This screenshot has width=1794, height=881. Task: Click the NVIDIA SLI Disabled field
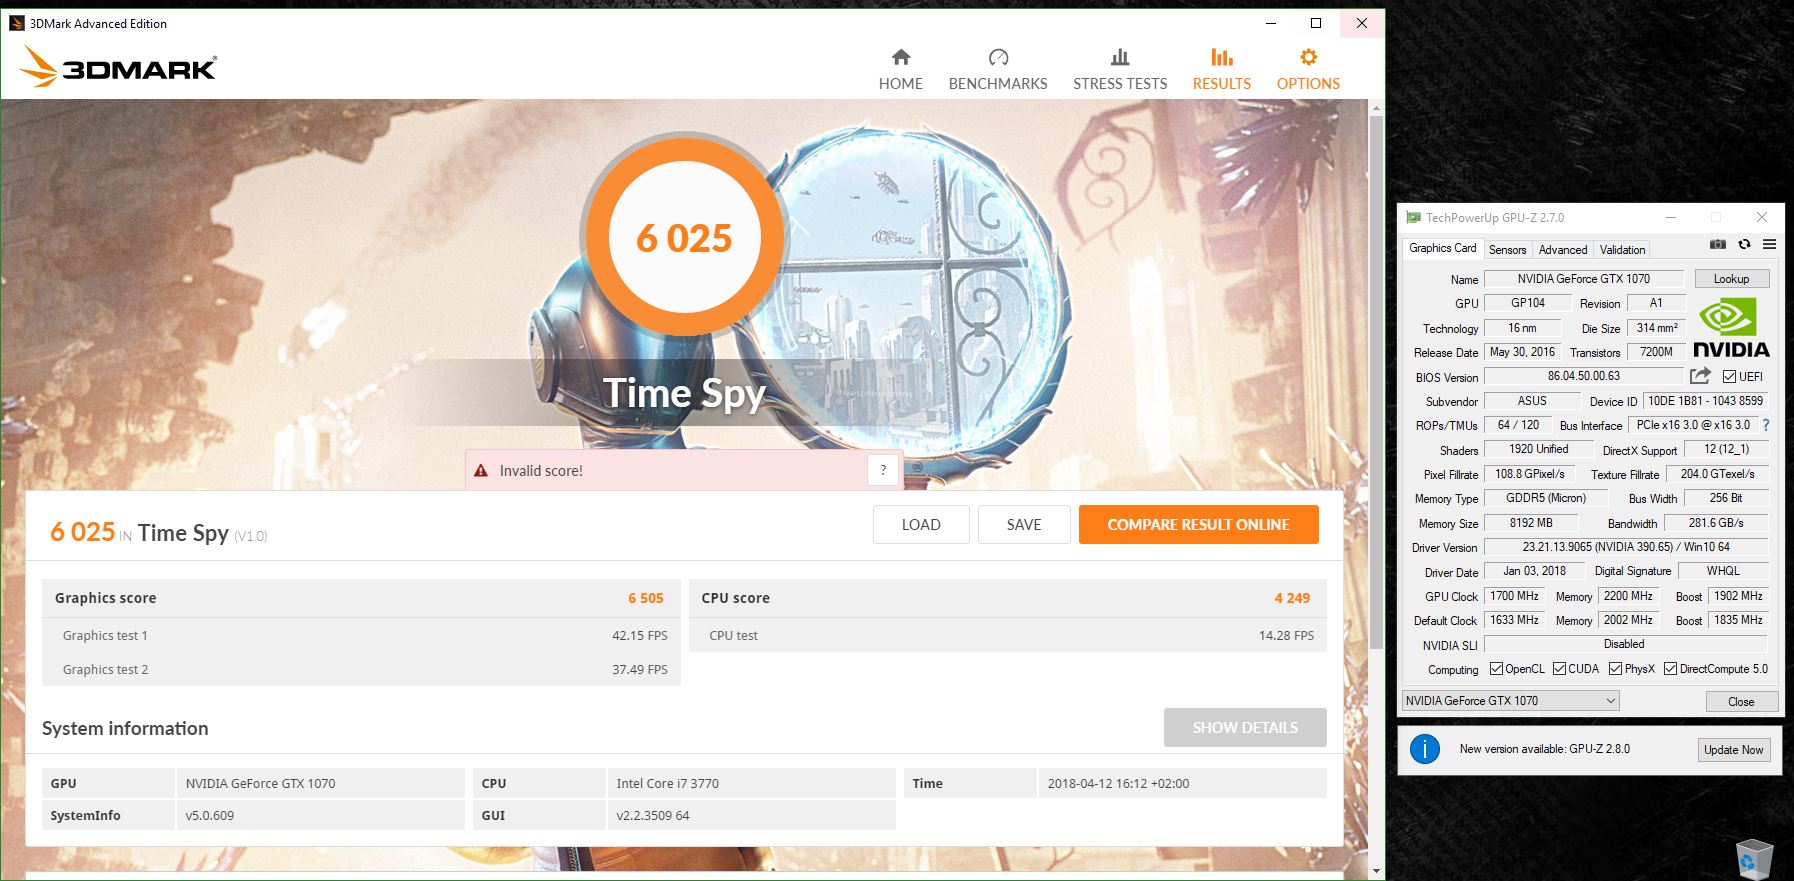click(x=1624, y=645)
